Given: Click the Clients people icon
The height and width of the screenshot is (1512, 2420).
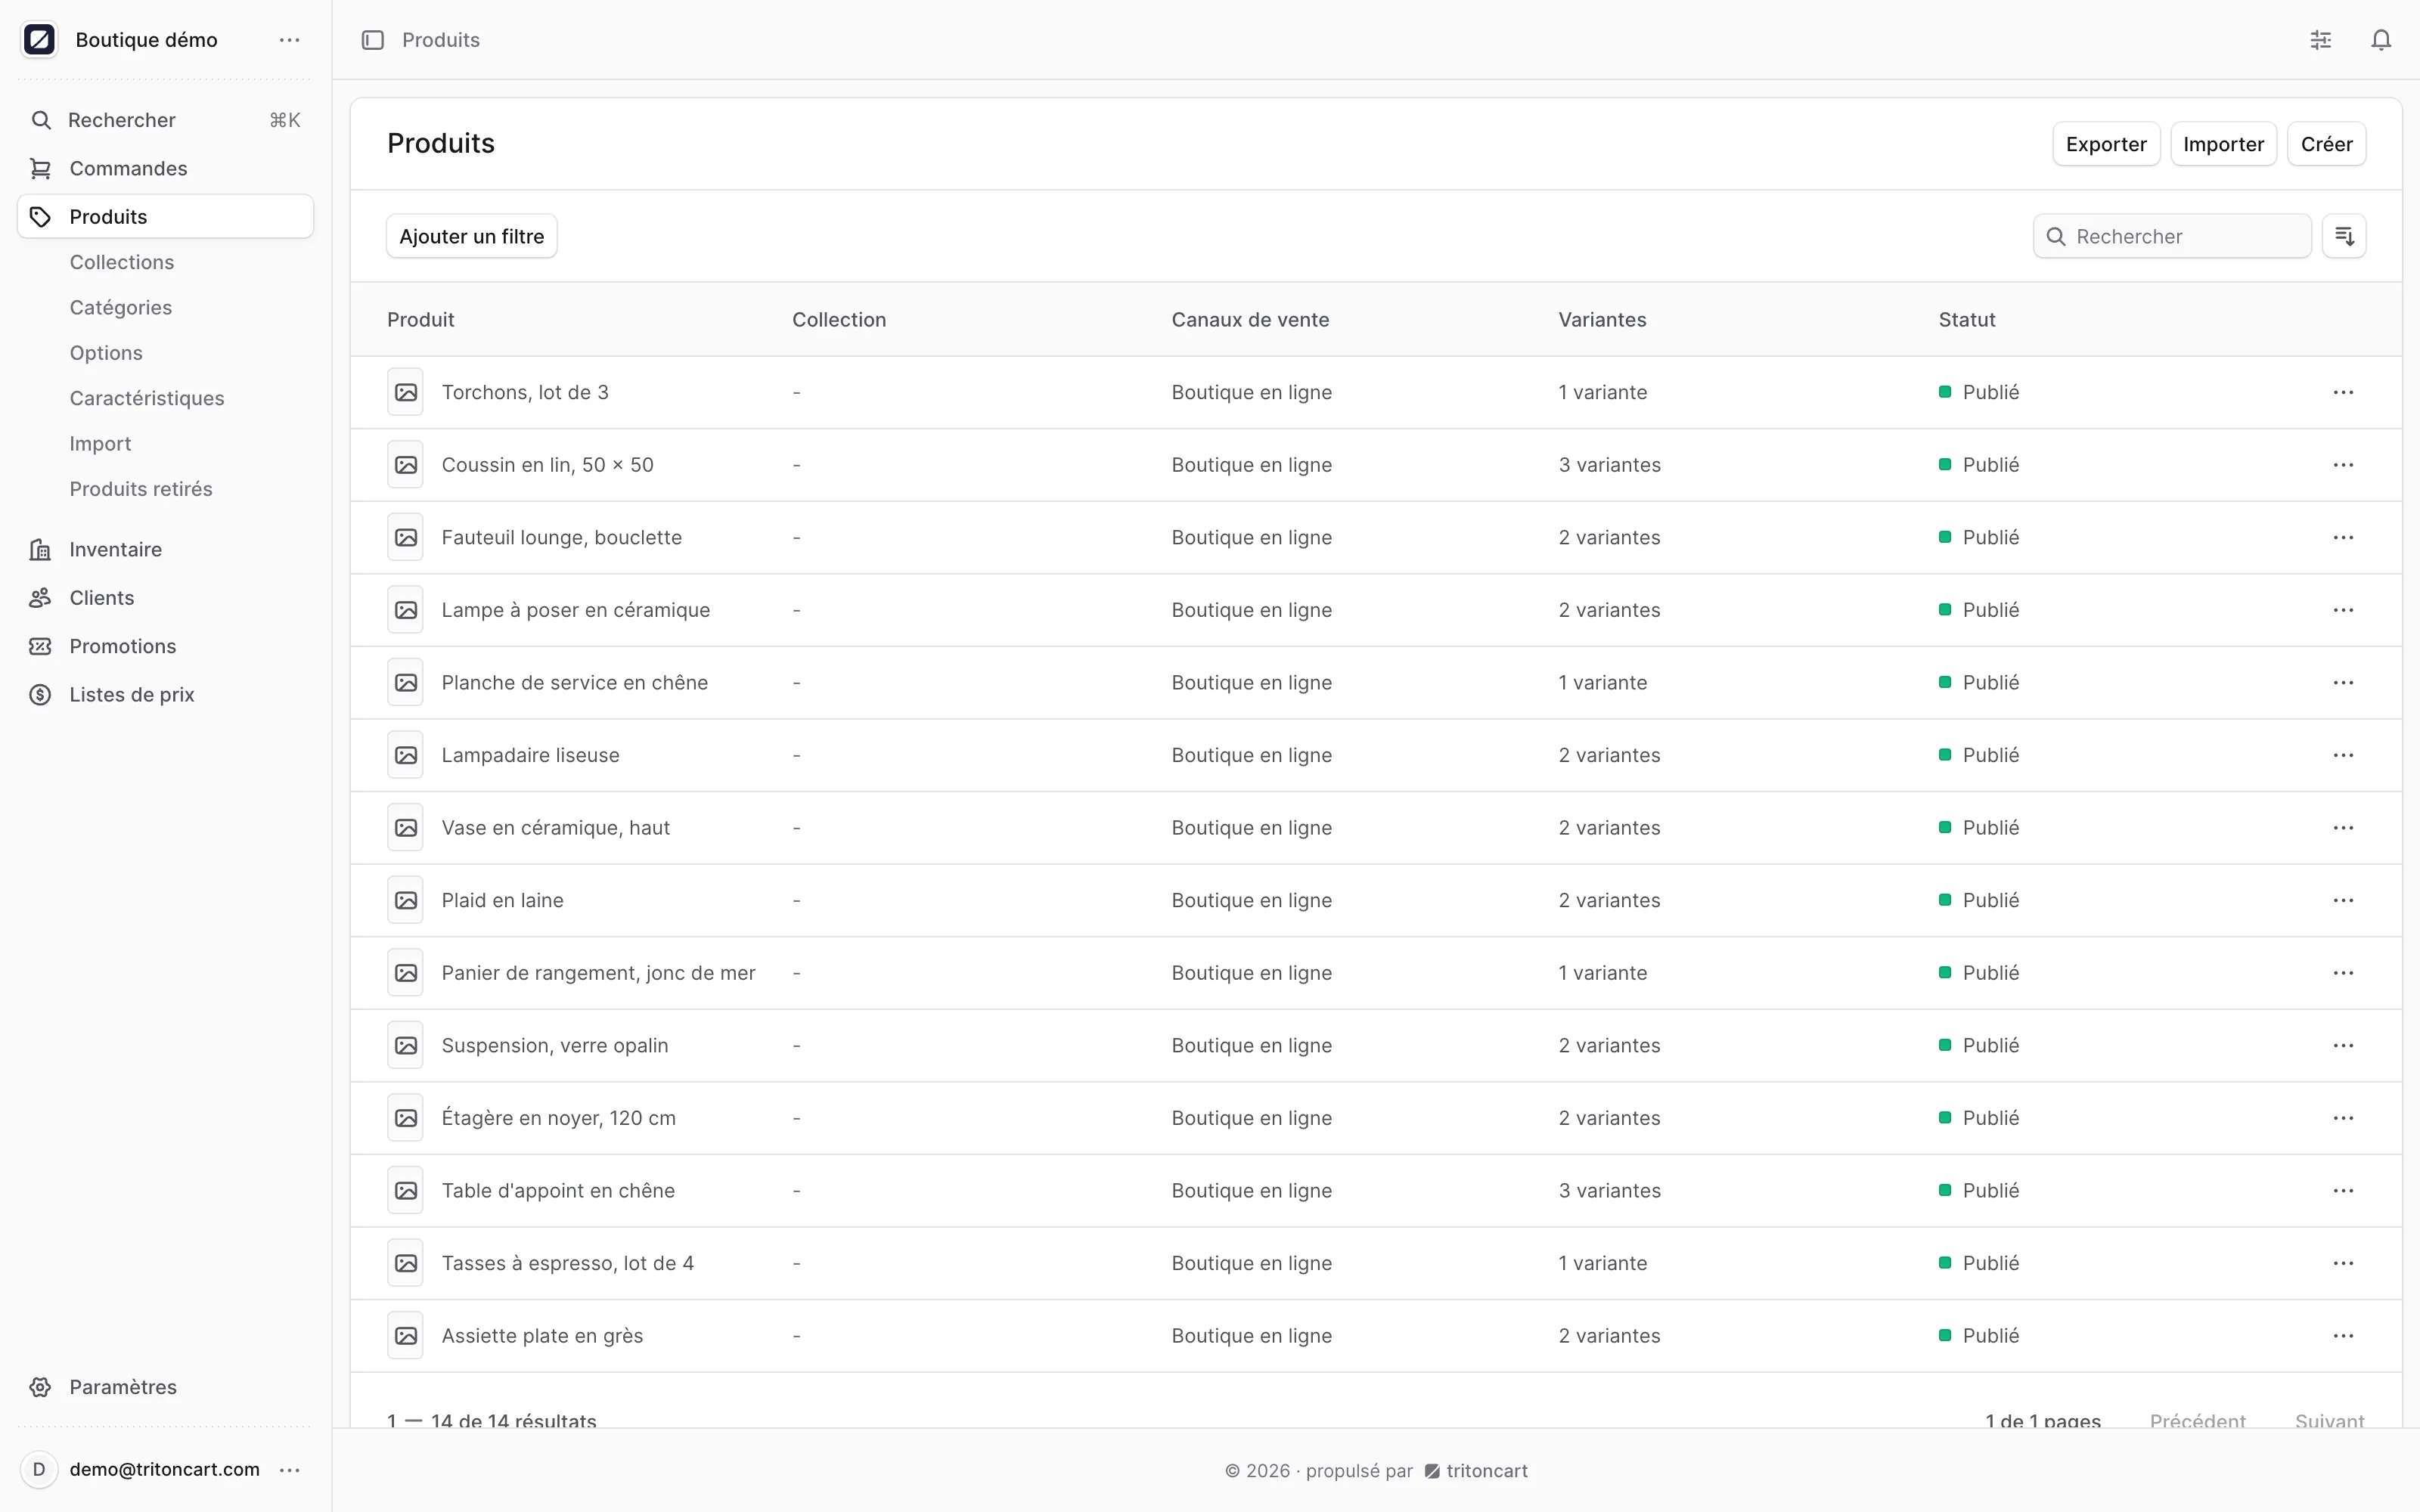Looking at the screenshot, I should 40,598.
